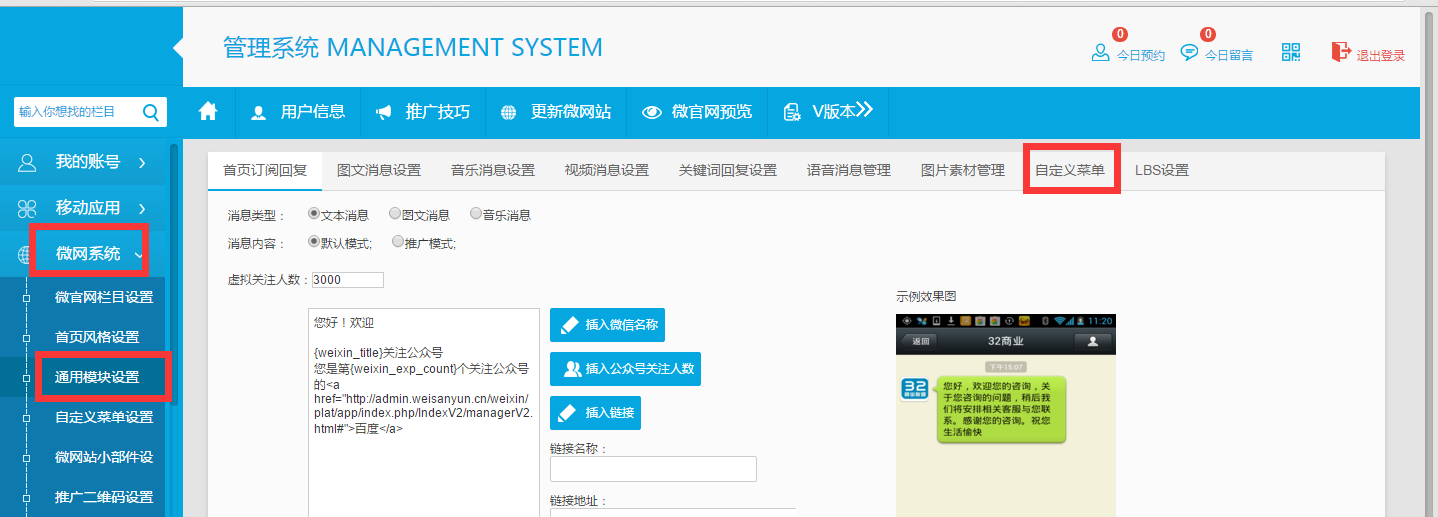This screenshot has width=1438, height=517.
Task: Click the 插入微信名称 button
Action: [607, 325]
